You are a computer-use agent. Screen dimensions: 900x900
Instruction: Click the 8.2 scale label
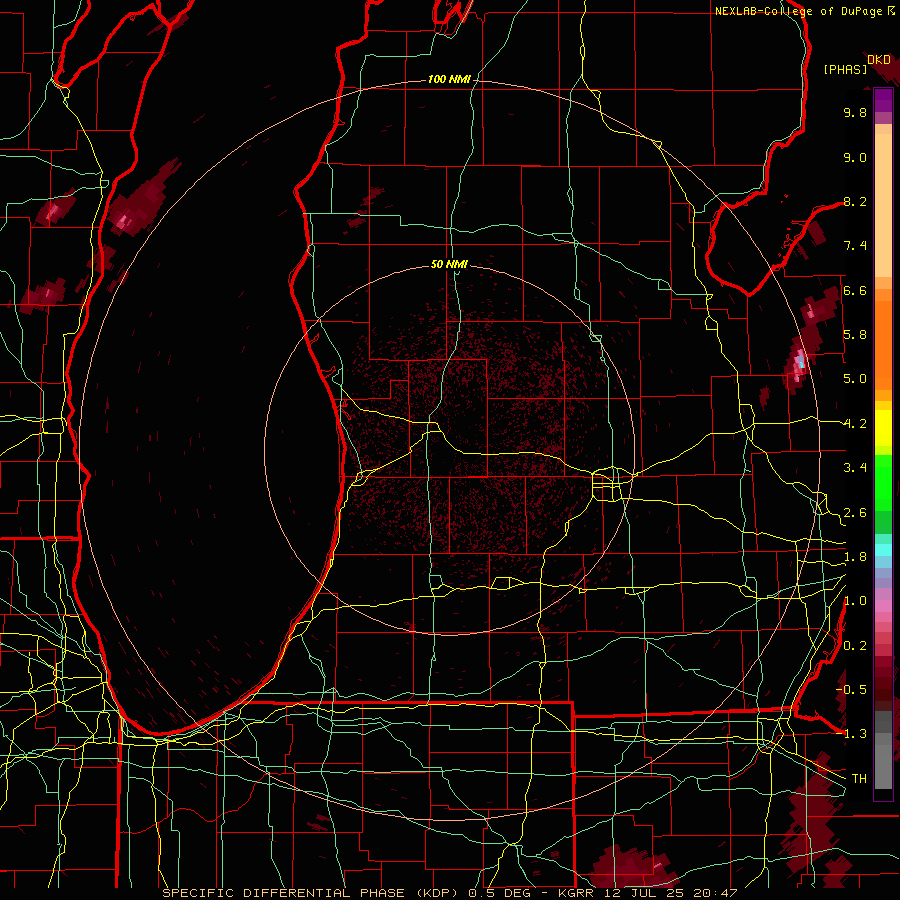point(855,201)
